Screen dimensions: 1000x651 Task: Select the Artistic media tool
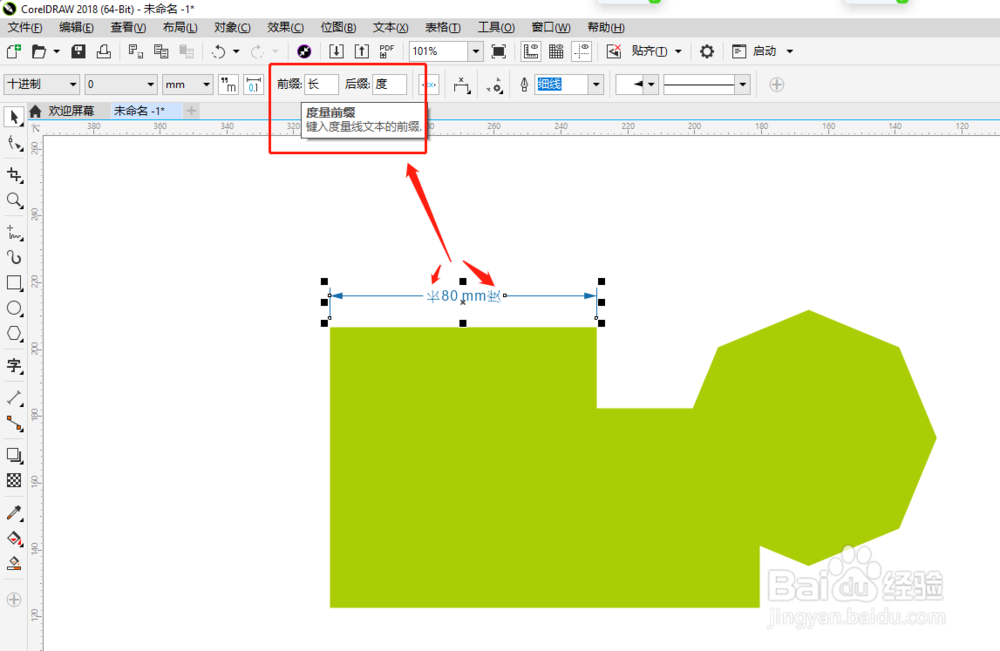coord(14,257)
